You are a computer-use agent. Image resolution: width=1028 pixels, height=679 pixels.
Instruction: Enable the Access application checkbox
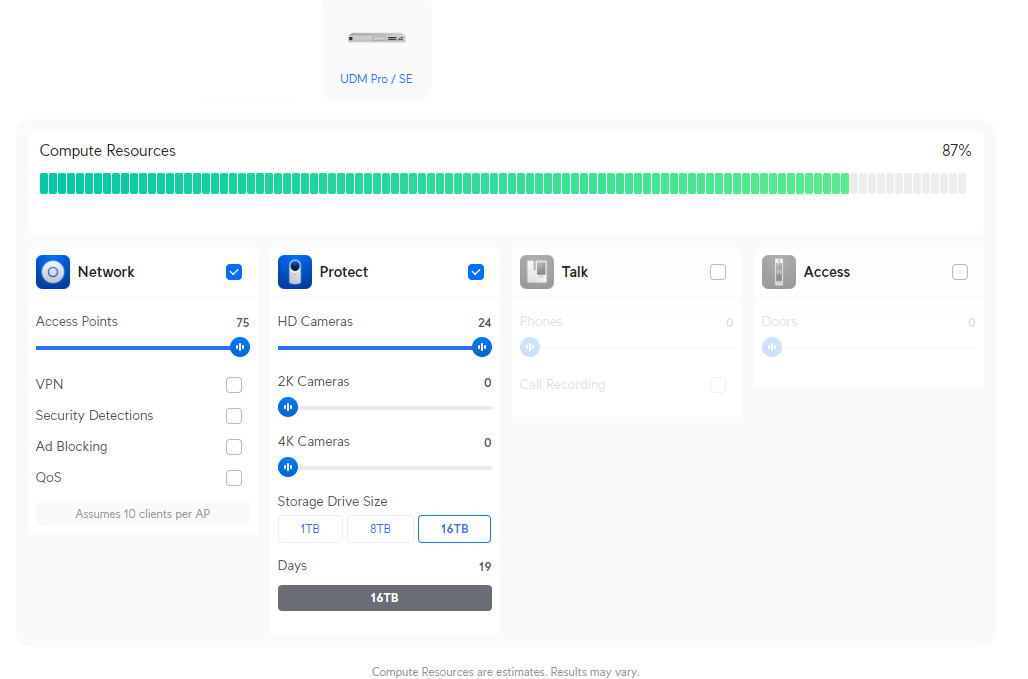[960, 272]
